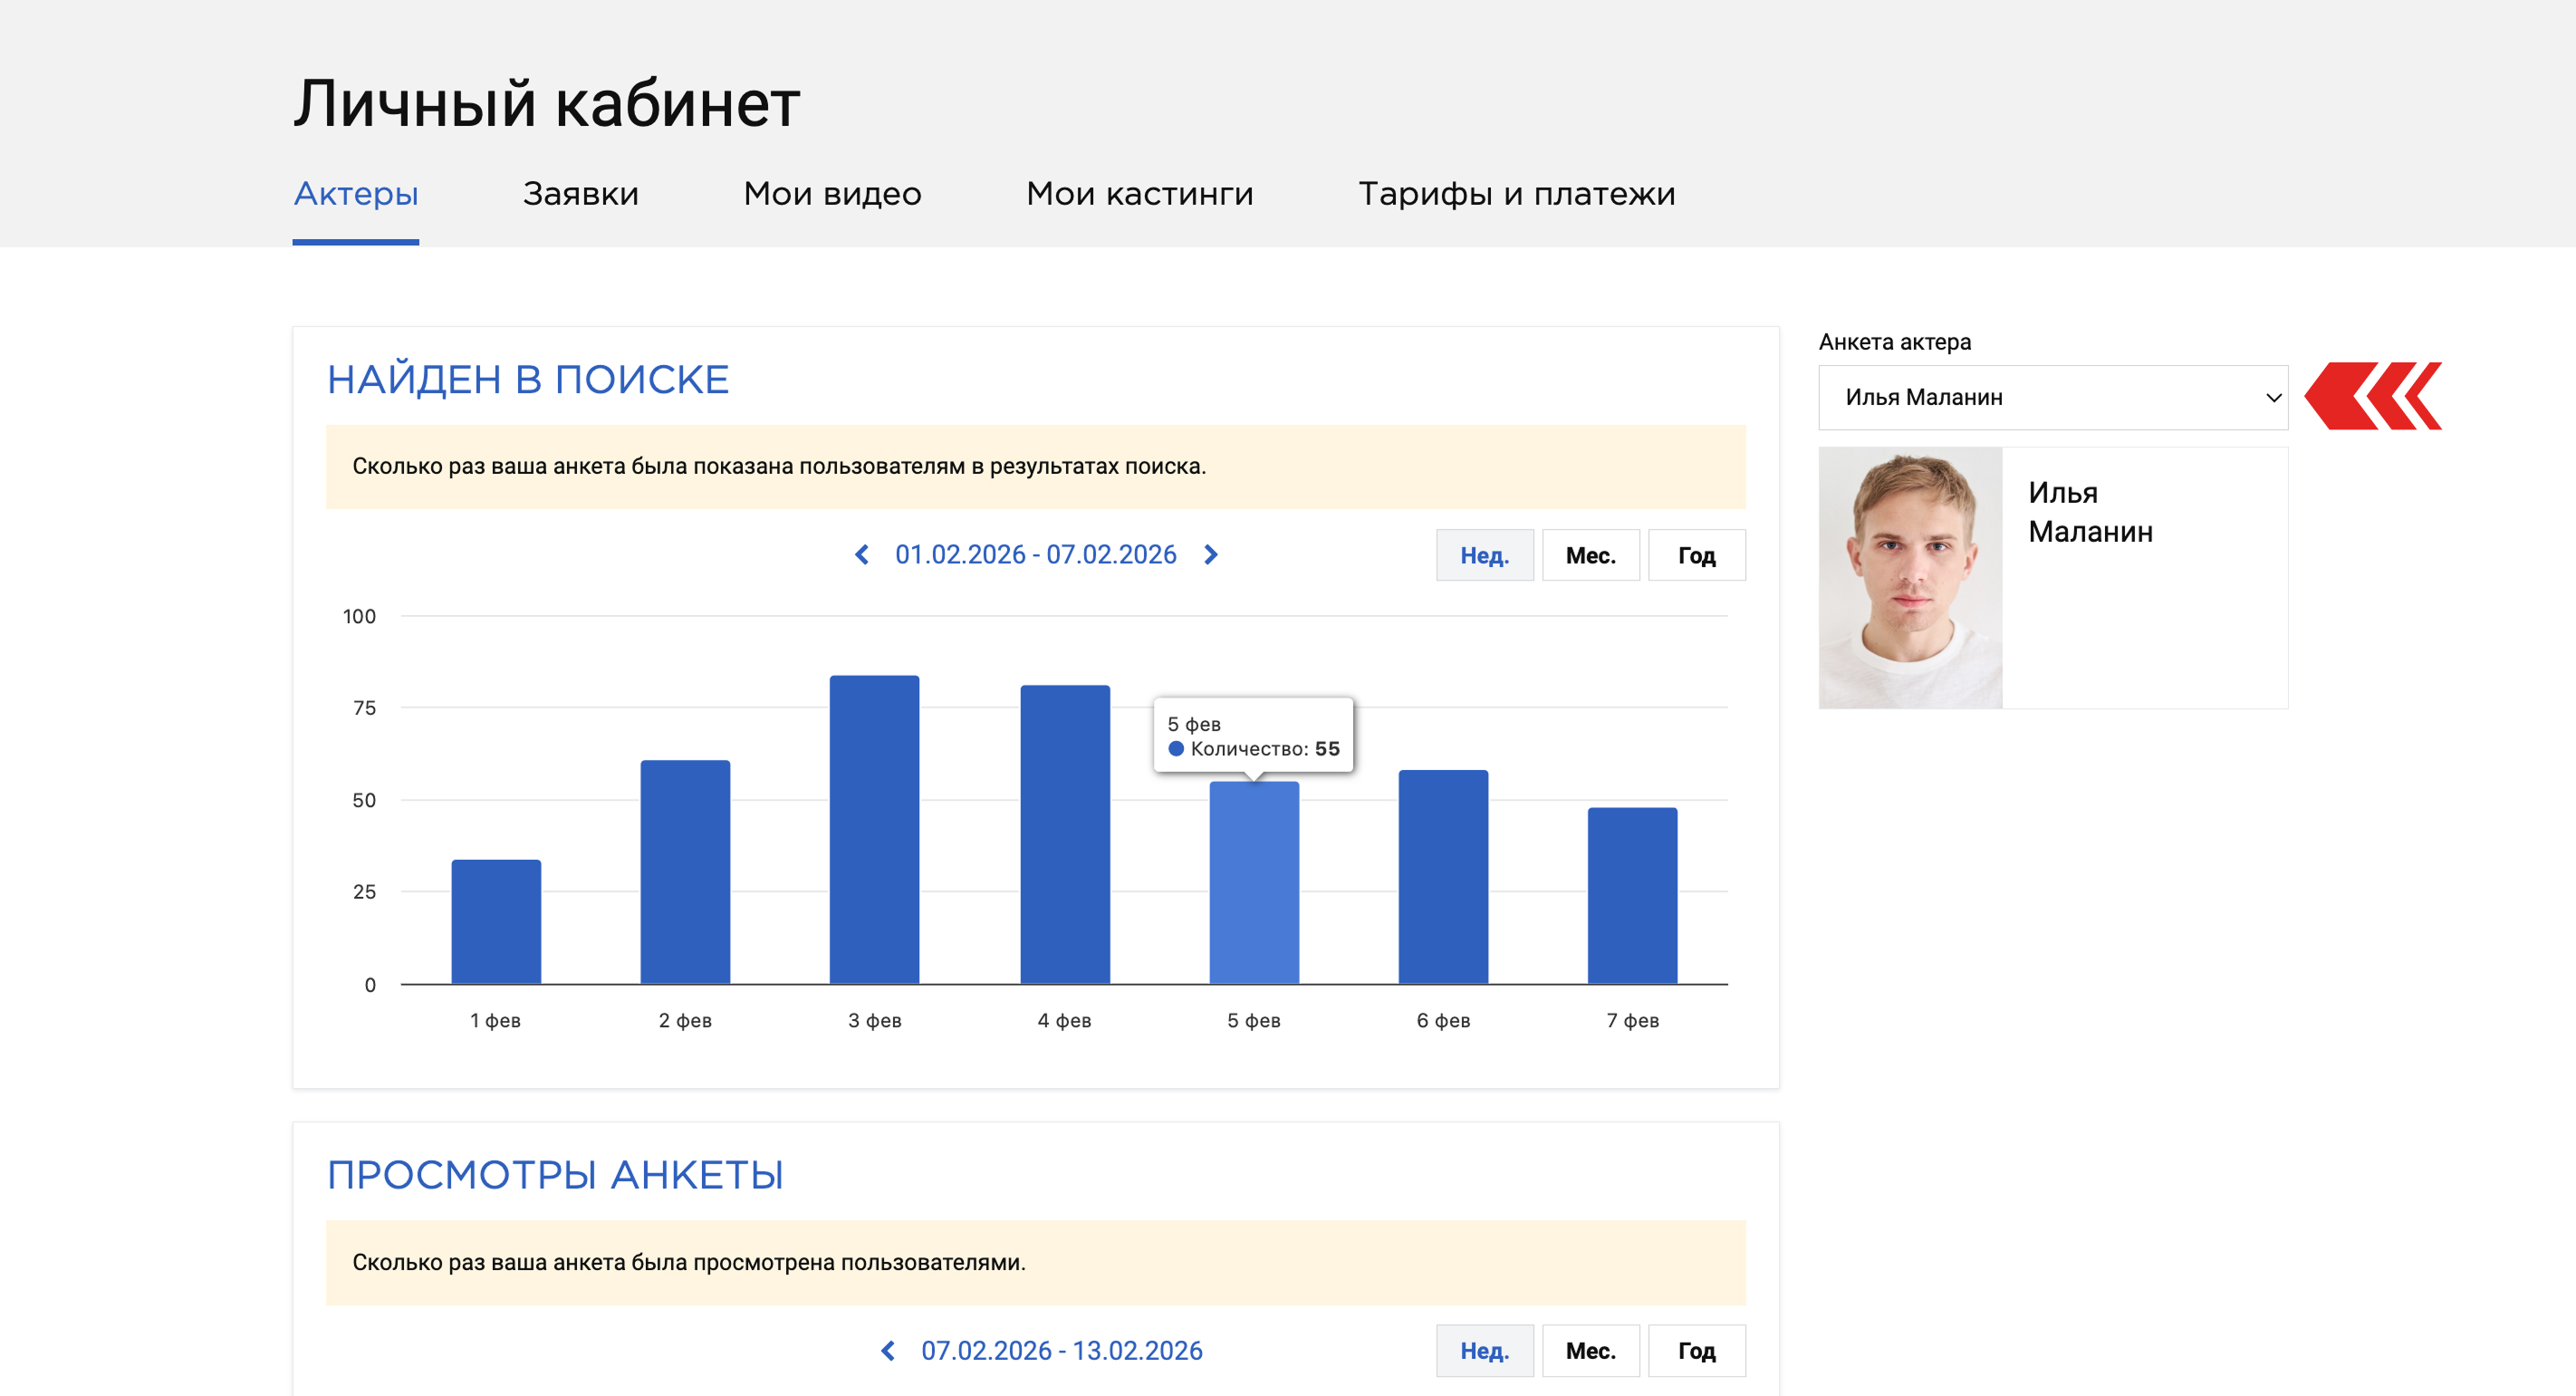
Task: Open Тарифы и платежи tab
Action: tap(1516, 194)
